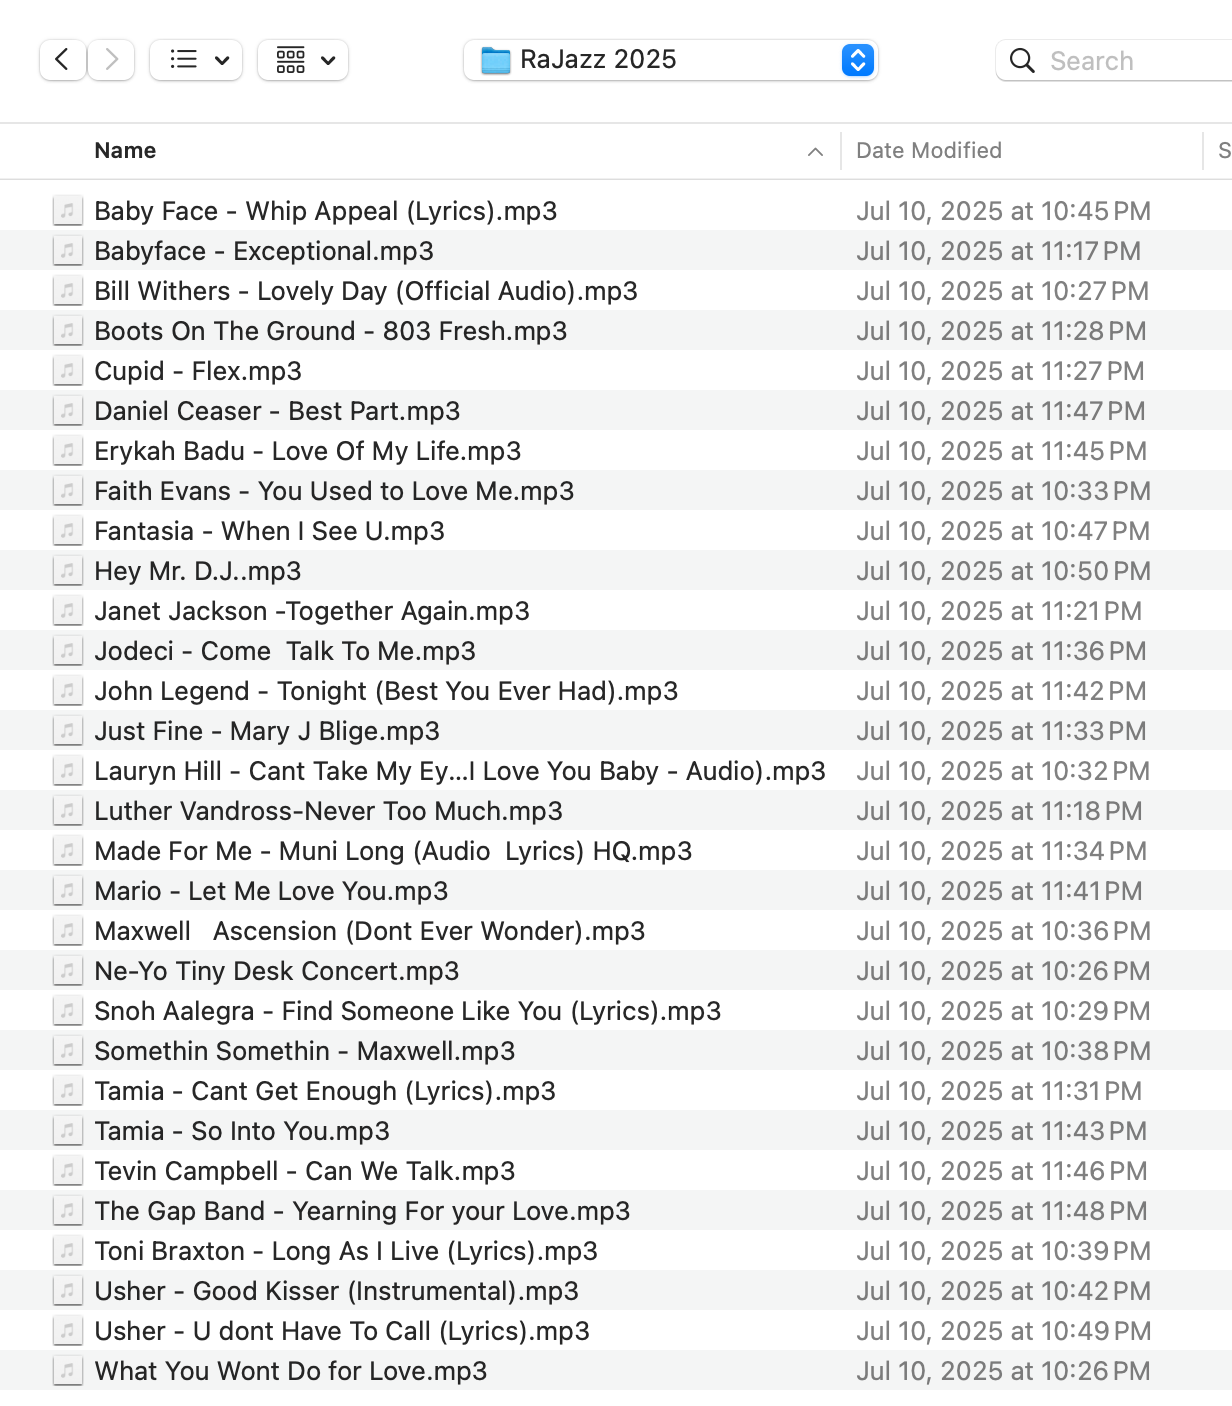Toggle the Name column sort direction arrow
The image size is (1232, 1406).
tap(816, 152)
